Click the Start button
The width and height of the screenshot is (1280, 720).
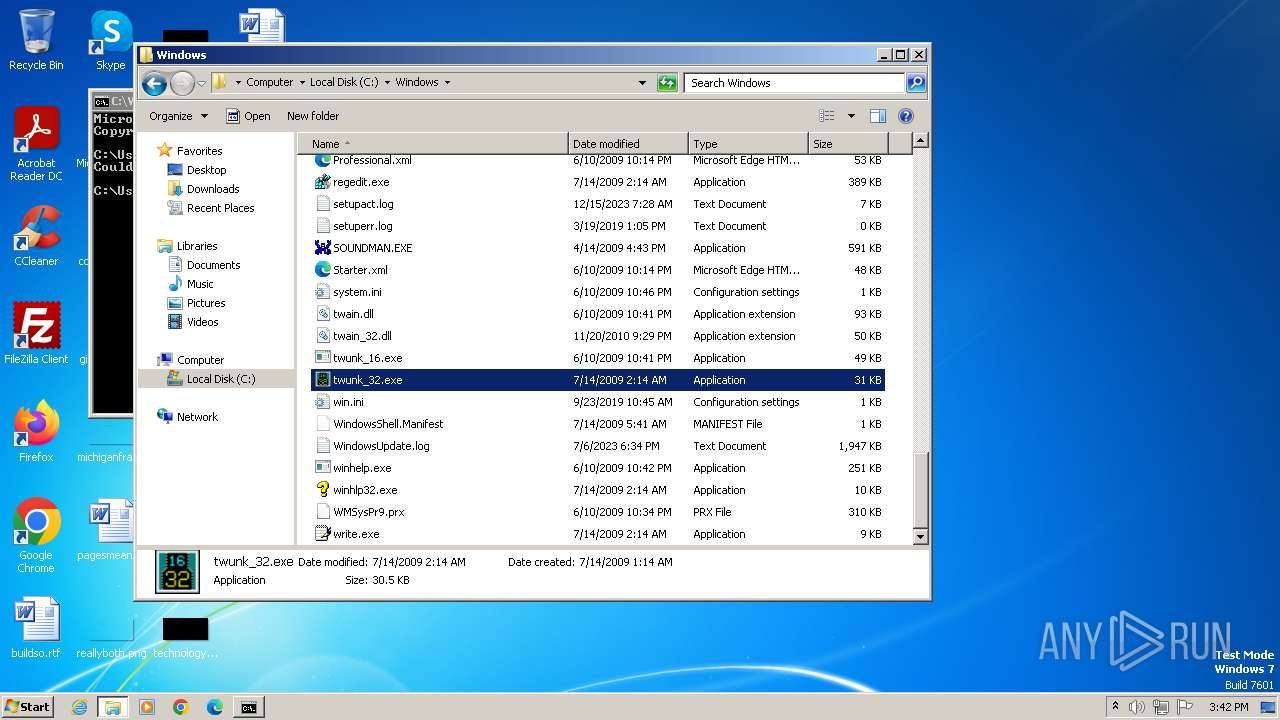click(x=27, y=707)
